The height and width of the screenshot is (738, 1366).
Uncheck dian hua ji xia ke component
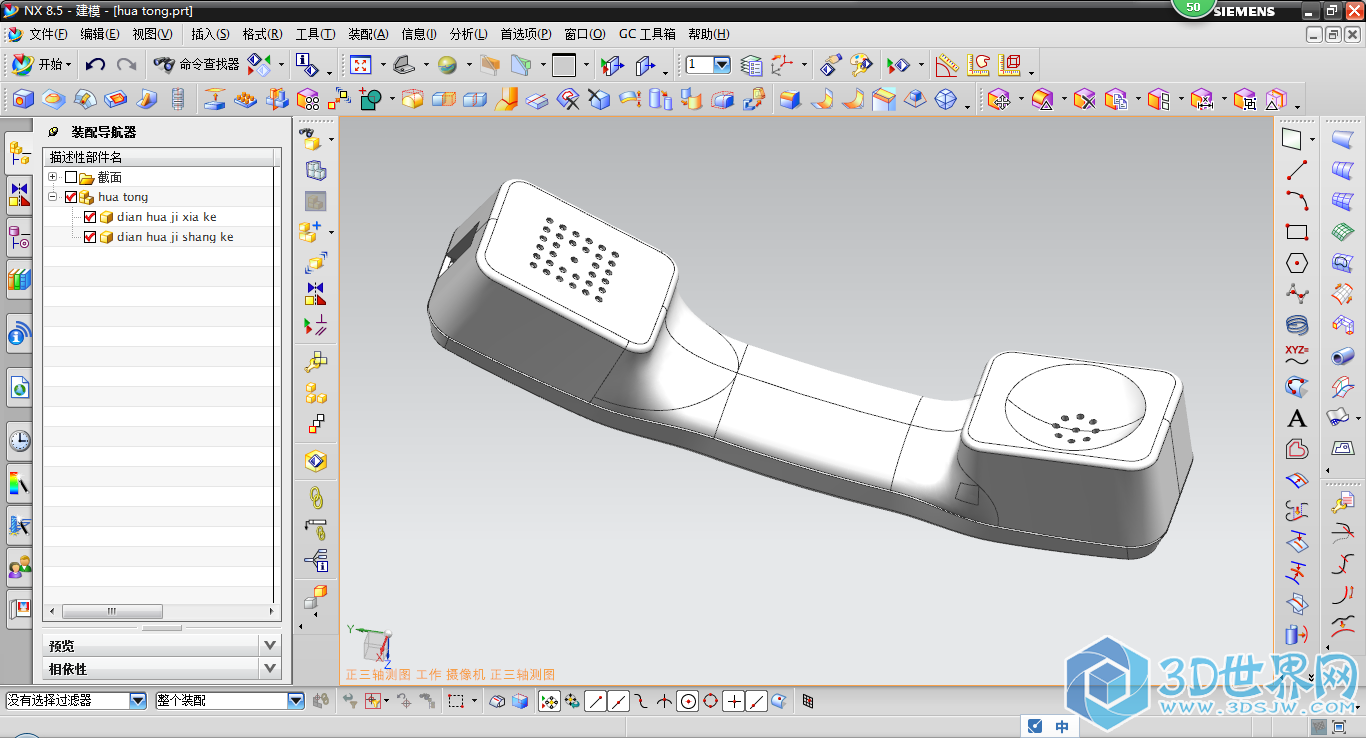point(90,217)
